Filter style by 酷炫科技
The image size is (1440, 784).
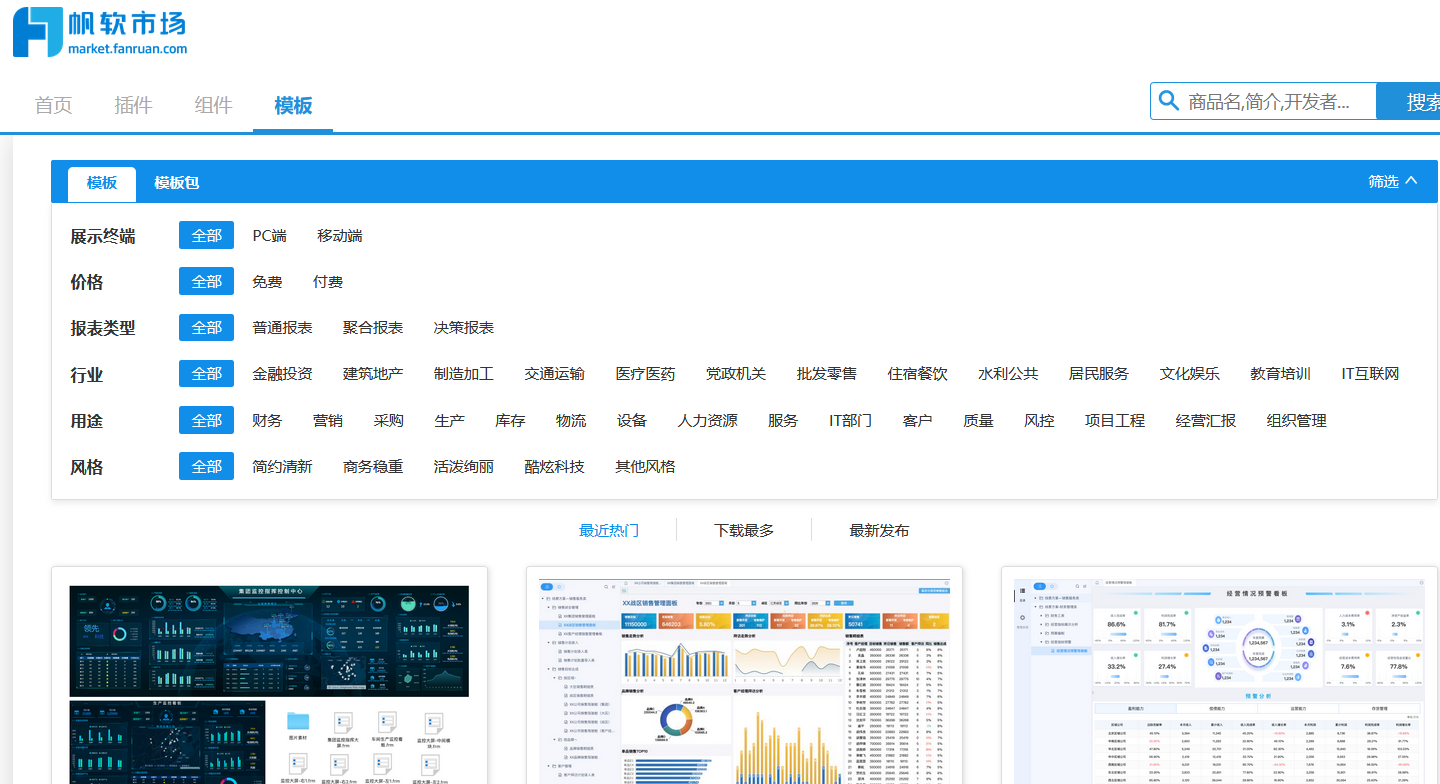point(555,467)
